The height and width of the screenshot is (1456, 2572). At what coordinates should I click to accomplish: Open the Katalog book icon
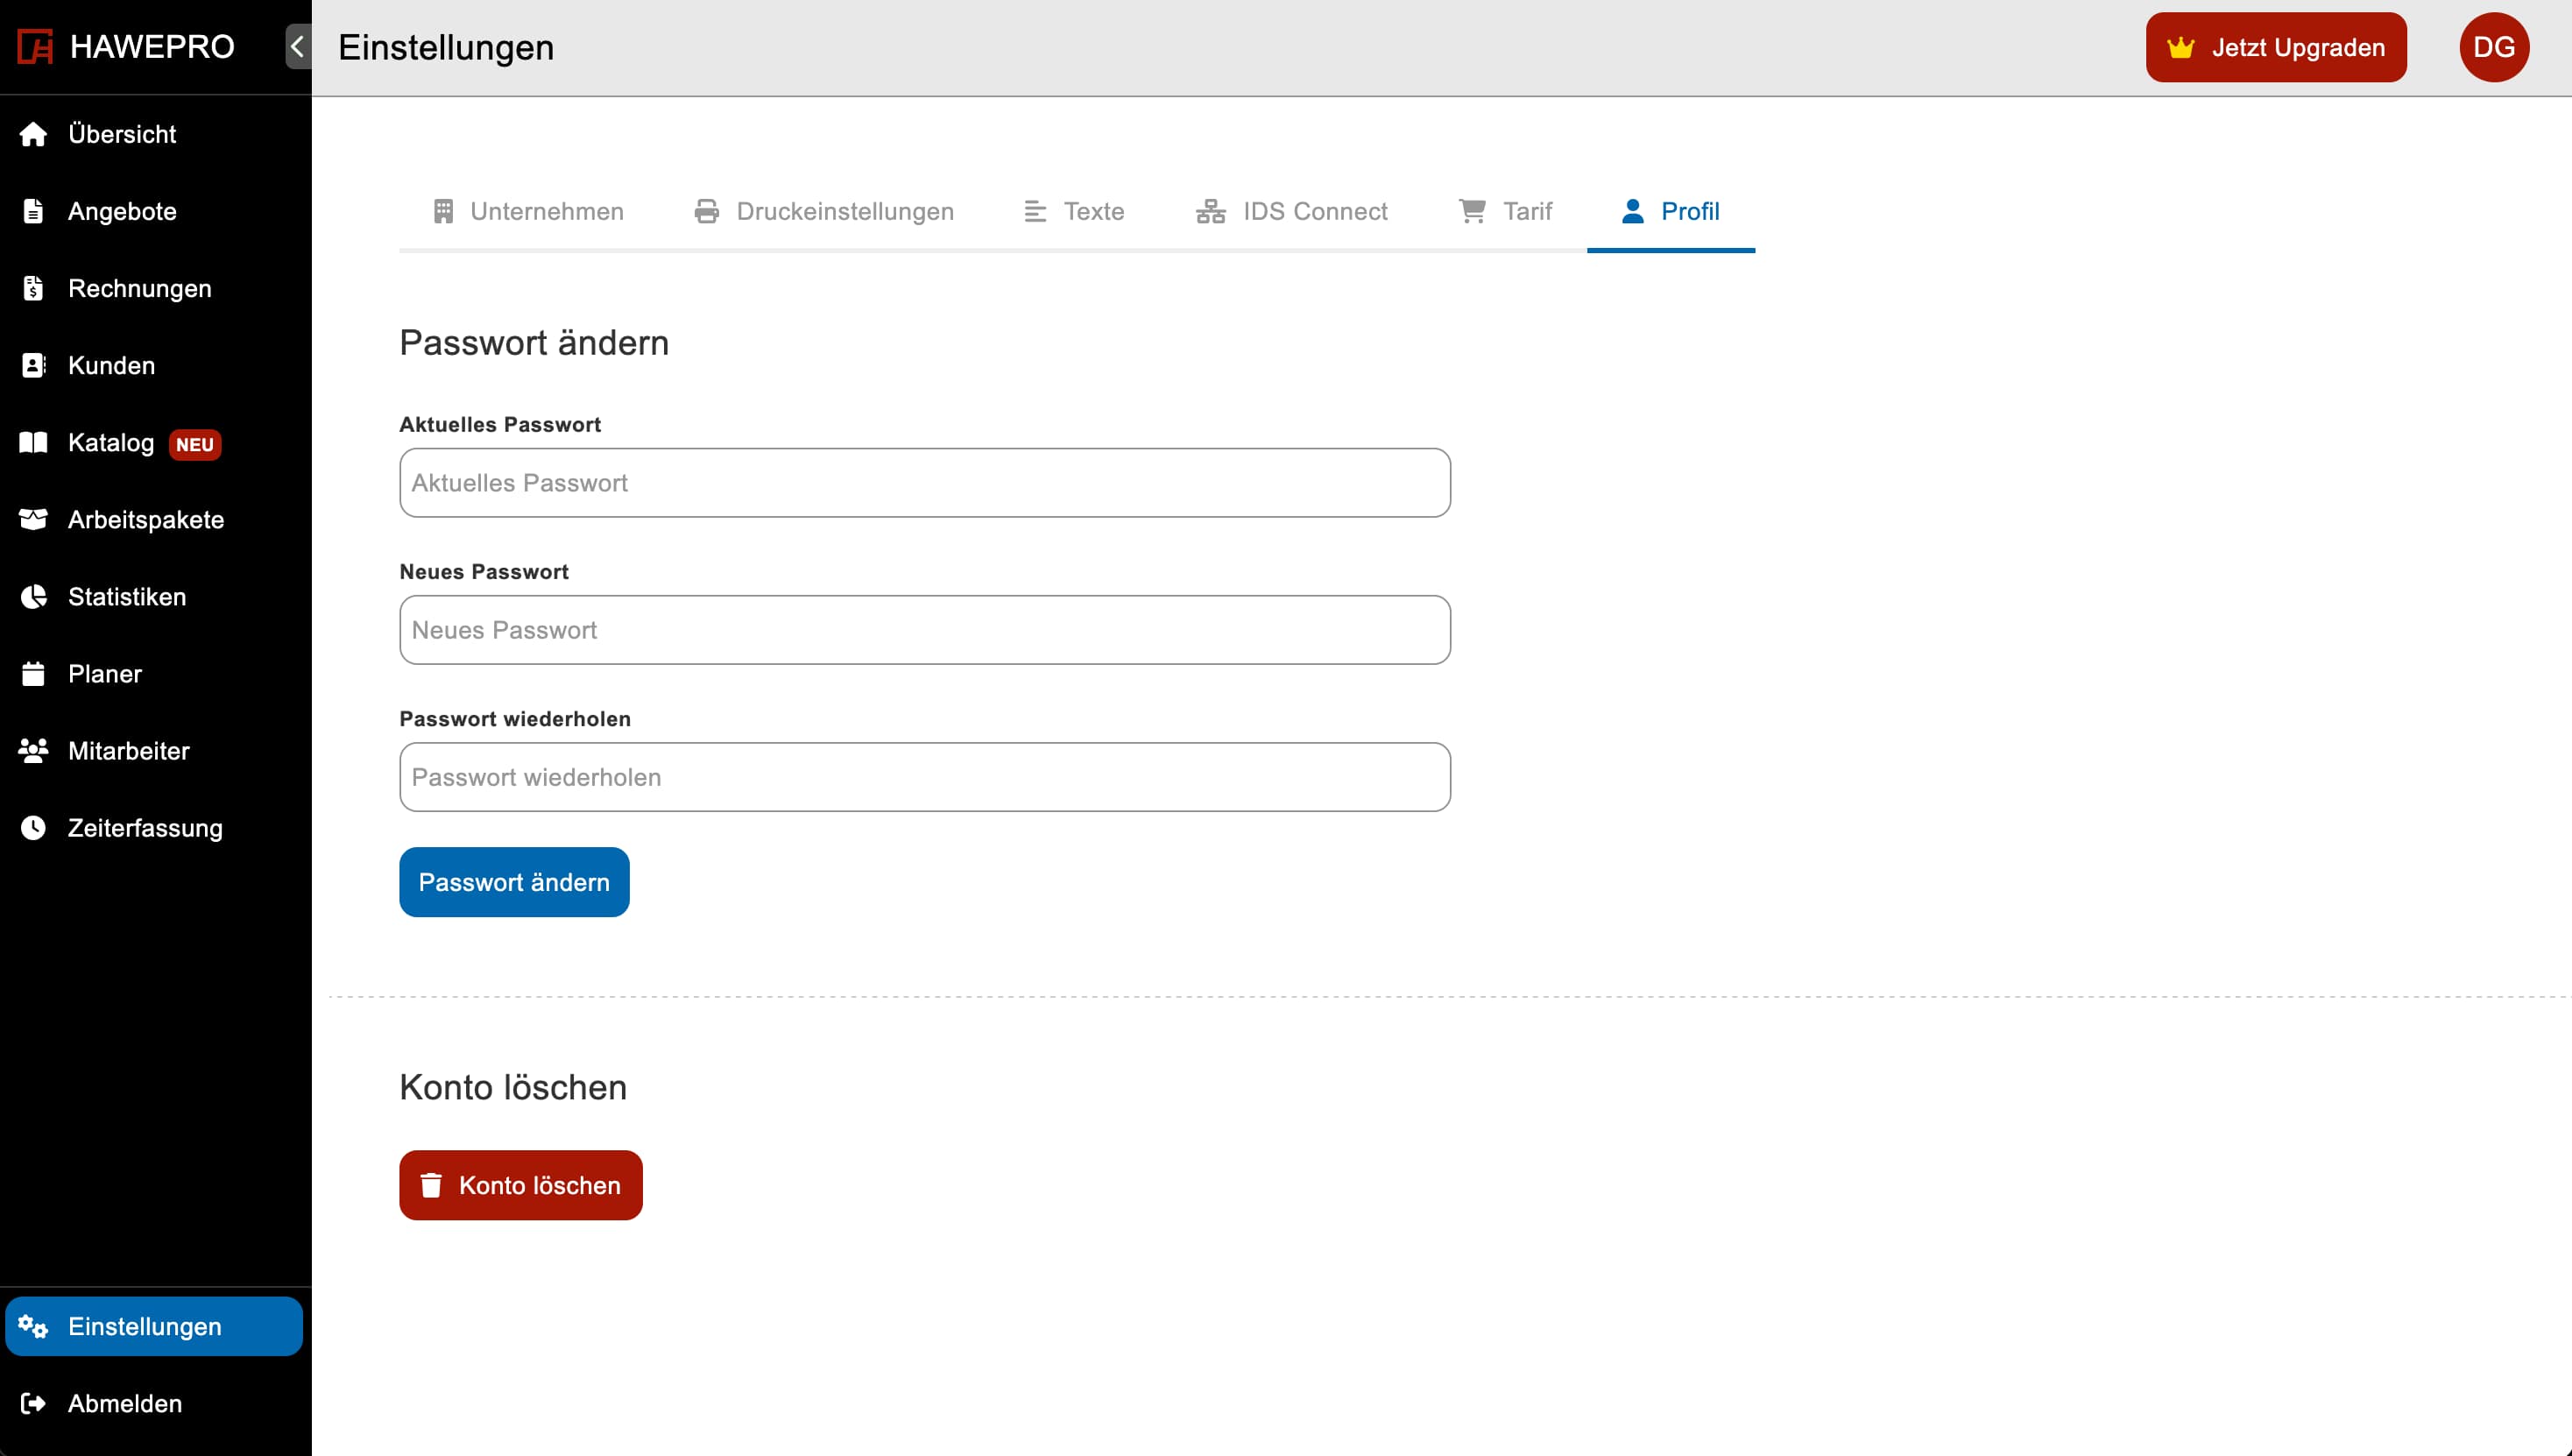coord(33,442)
